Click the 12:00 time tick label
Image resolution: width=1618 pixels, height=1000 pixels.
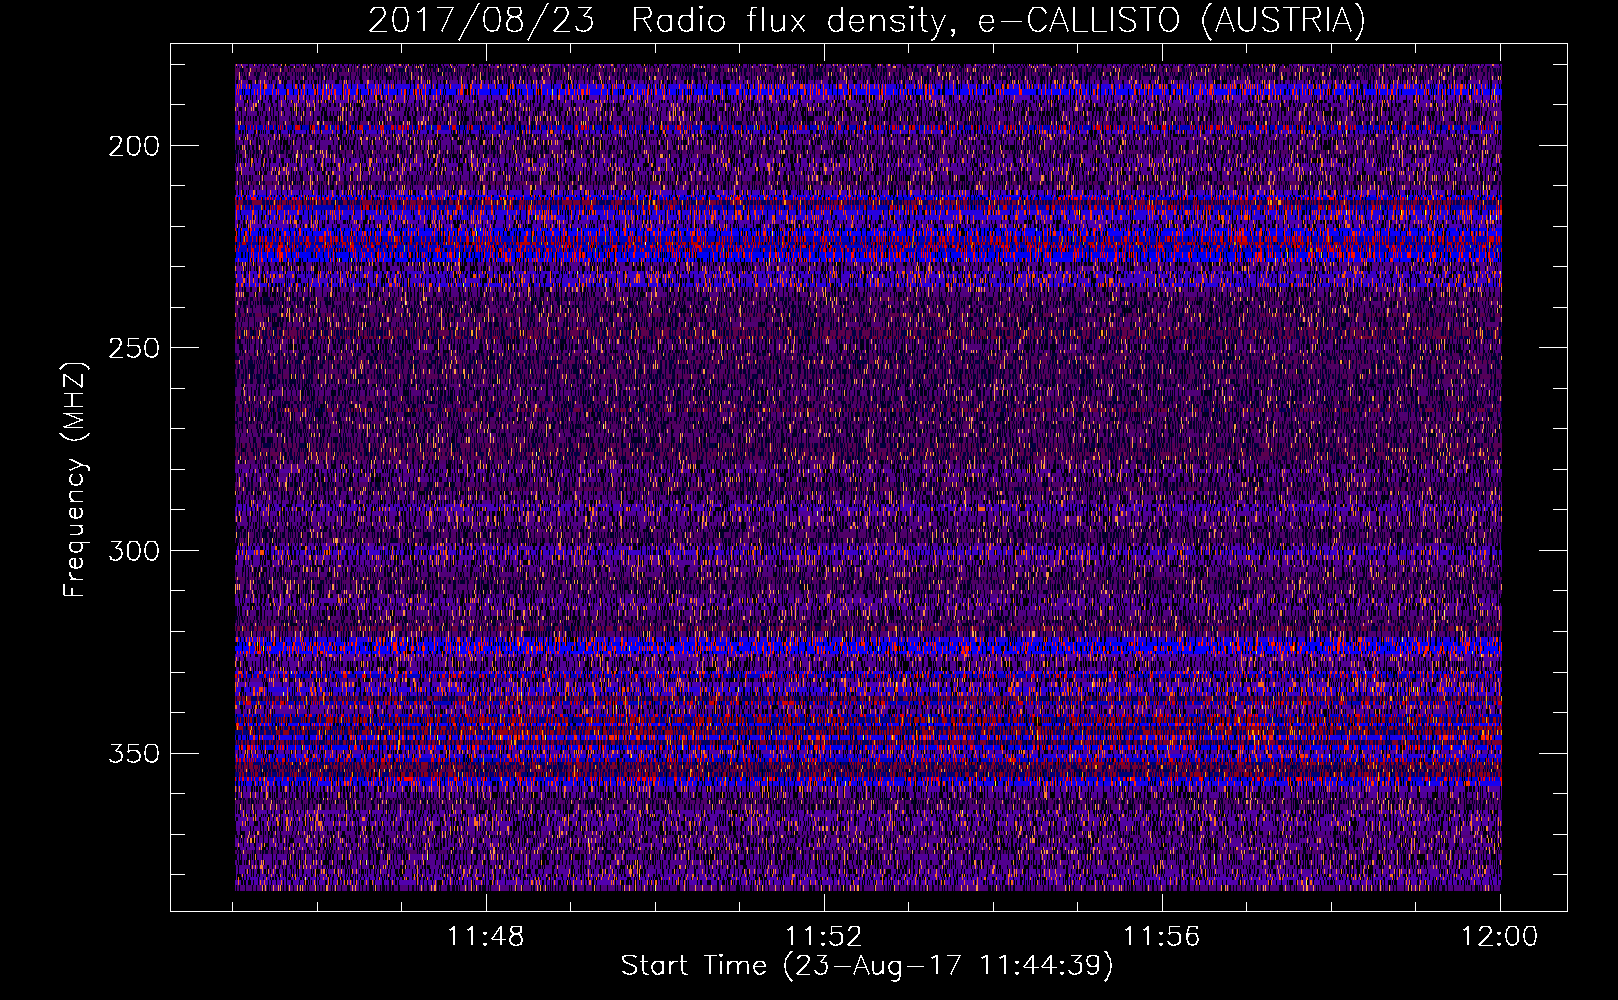tap(1500, 937)
